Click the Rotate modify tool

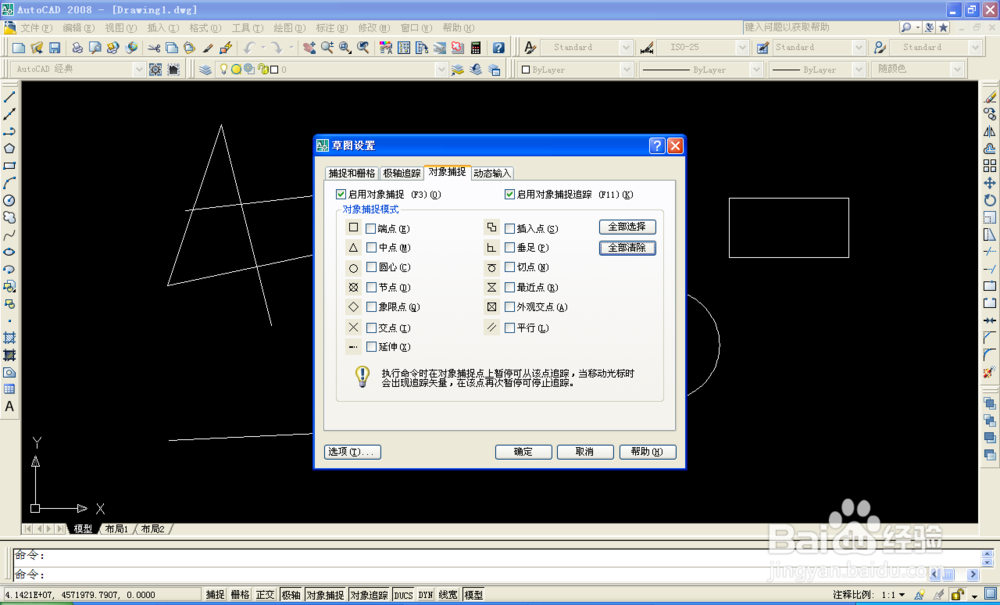pyautogui.click(x=990, y=201)
